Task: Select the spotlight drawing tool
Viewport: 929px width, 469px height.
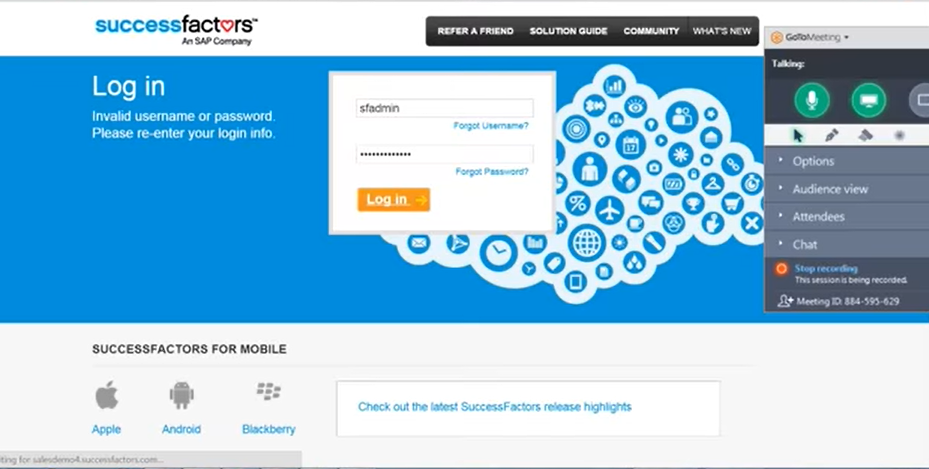Action: (899, 136)
